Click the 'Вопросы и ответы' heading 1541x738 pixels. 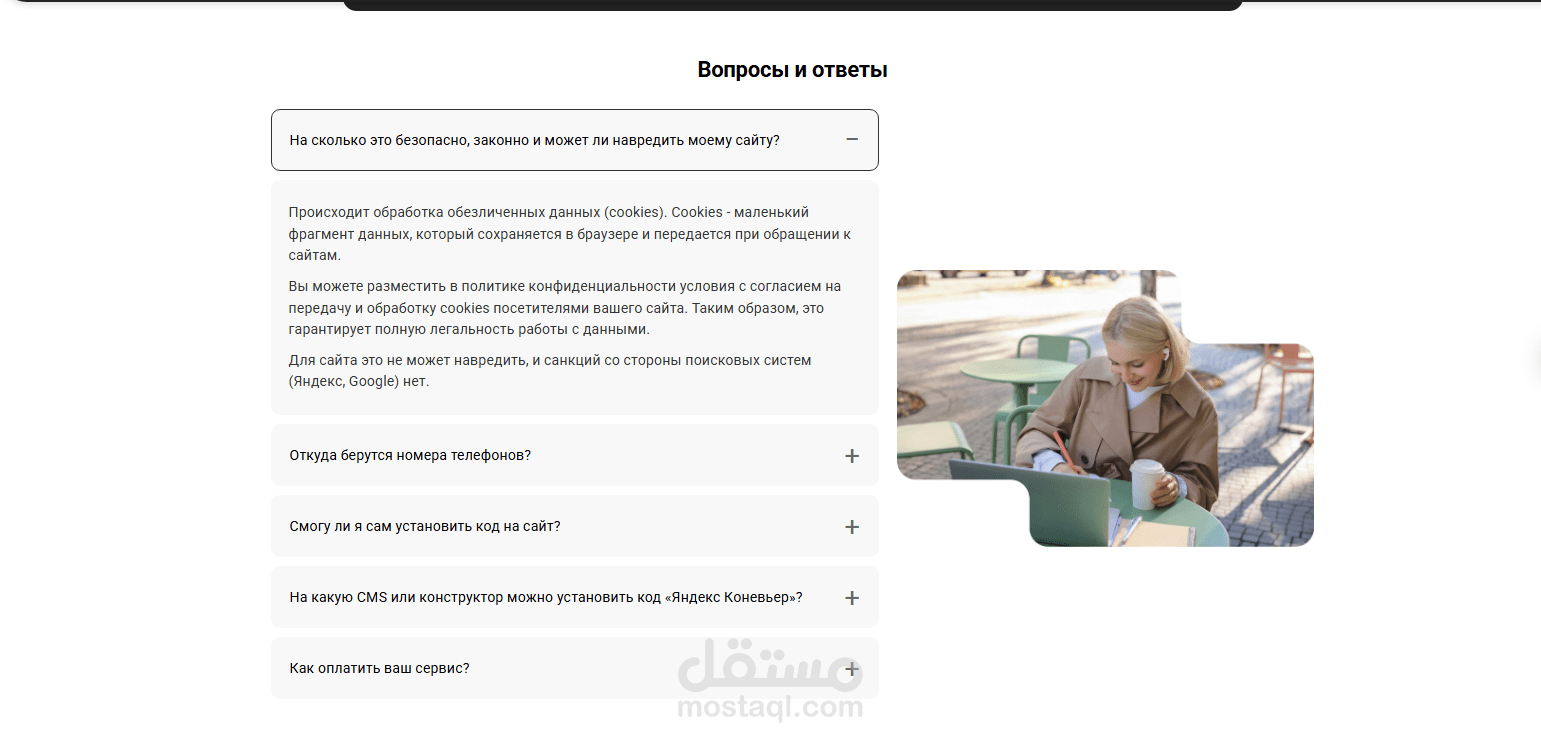pos(792,70)
